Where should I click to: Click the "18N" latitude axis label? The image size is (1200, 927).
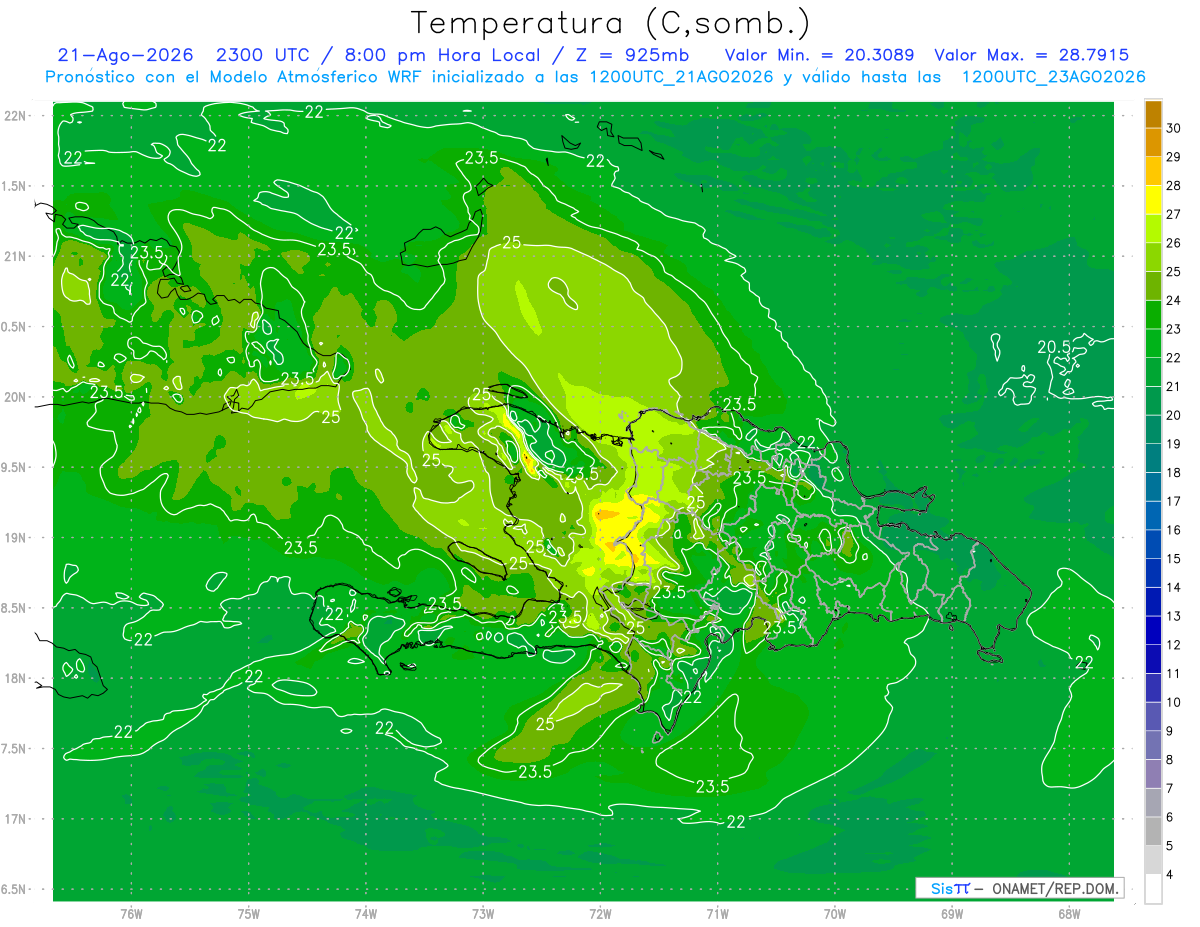[x=16, y=679]
